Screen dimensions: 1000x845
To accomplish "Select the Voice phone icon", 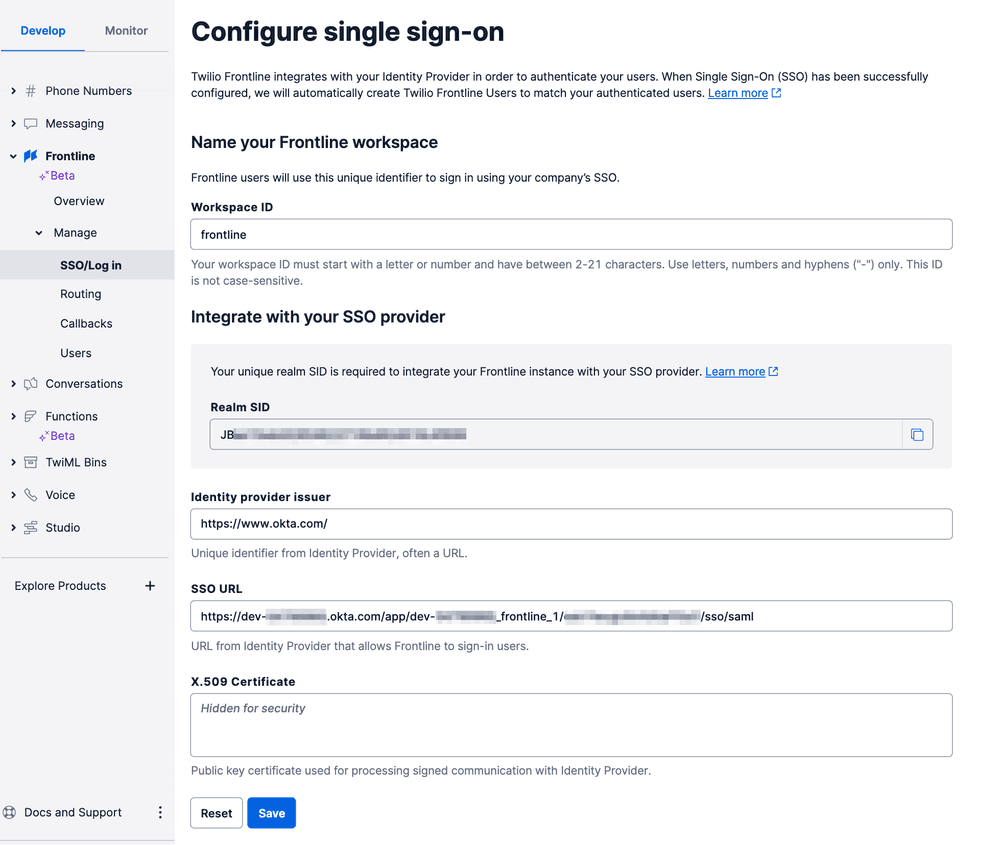I will click(x=31, y=494).
